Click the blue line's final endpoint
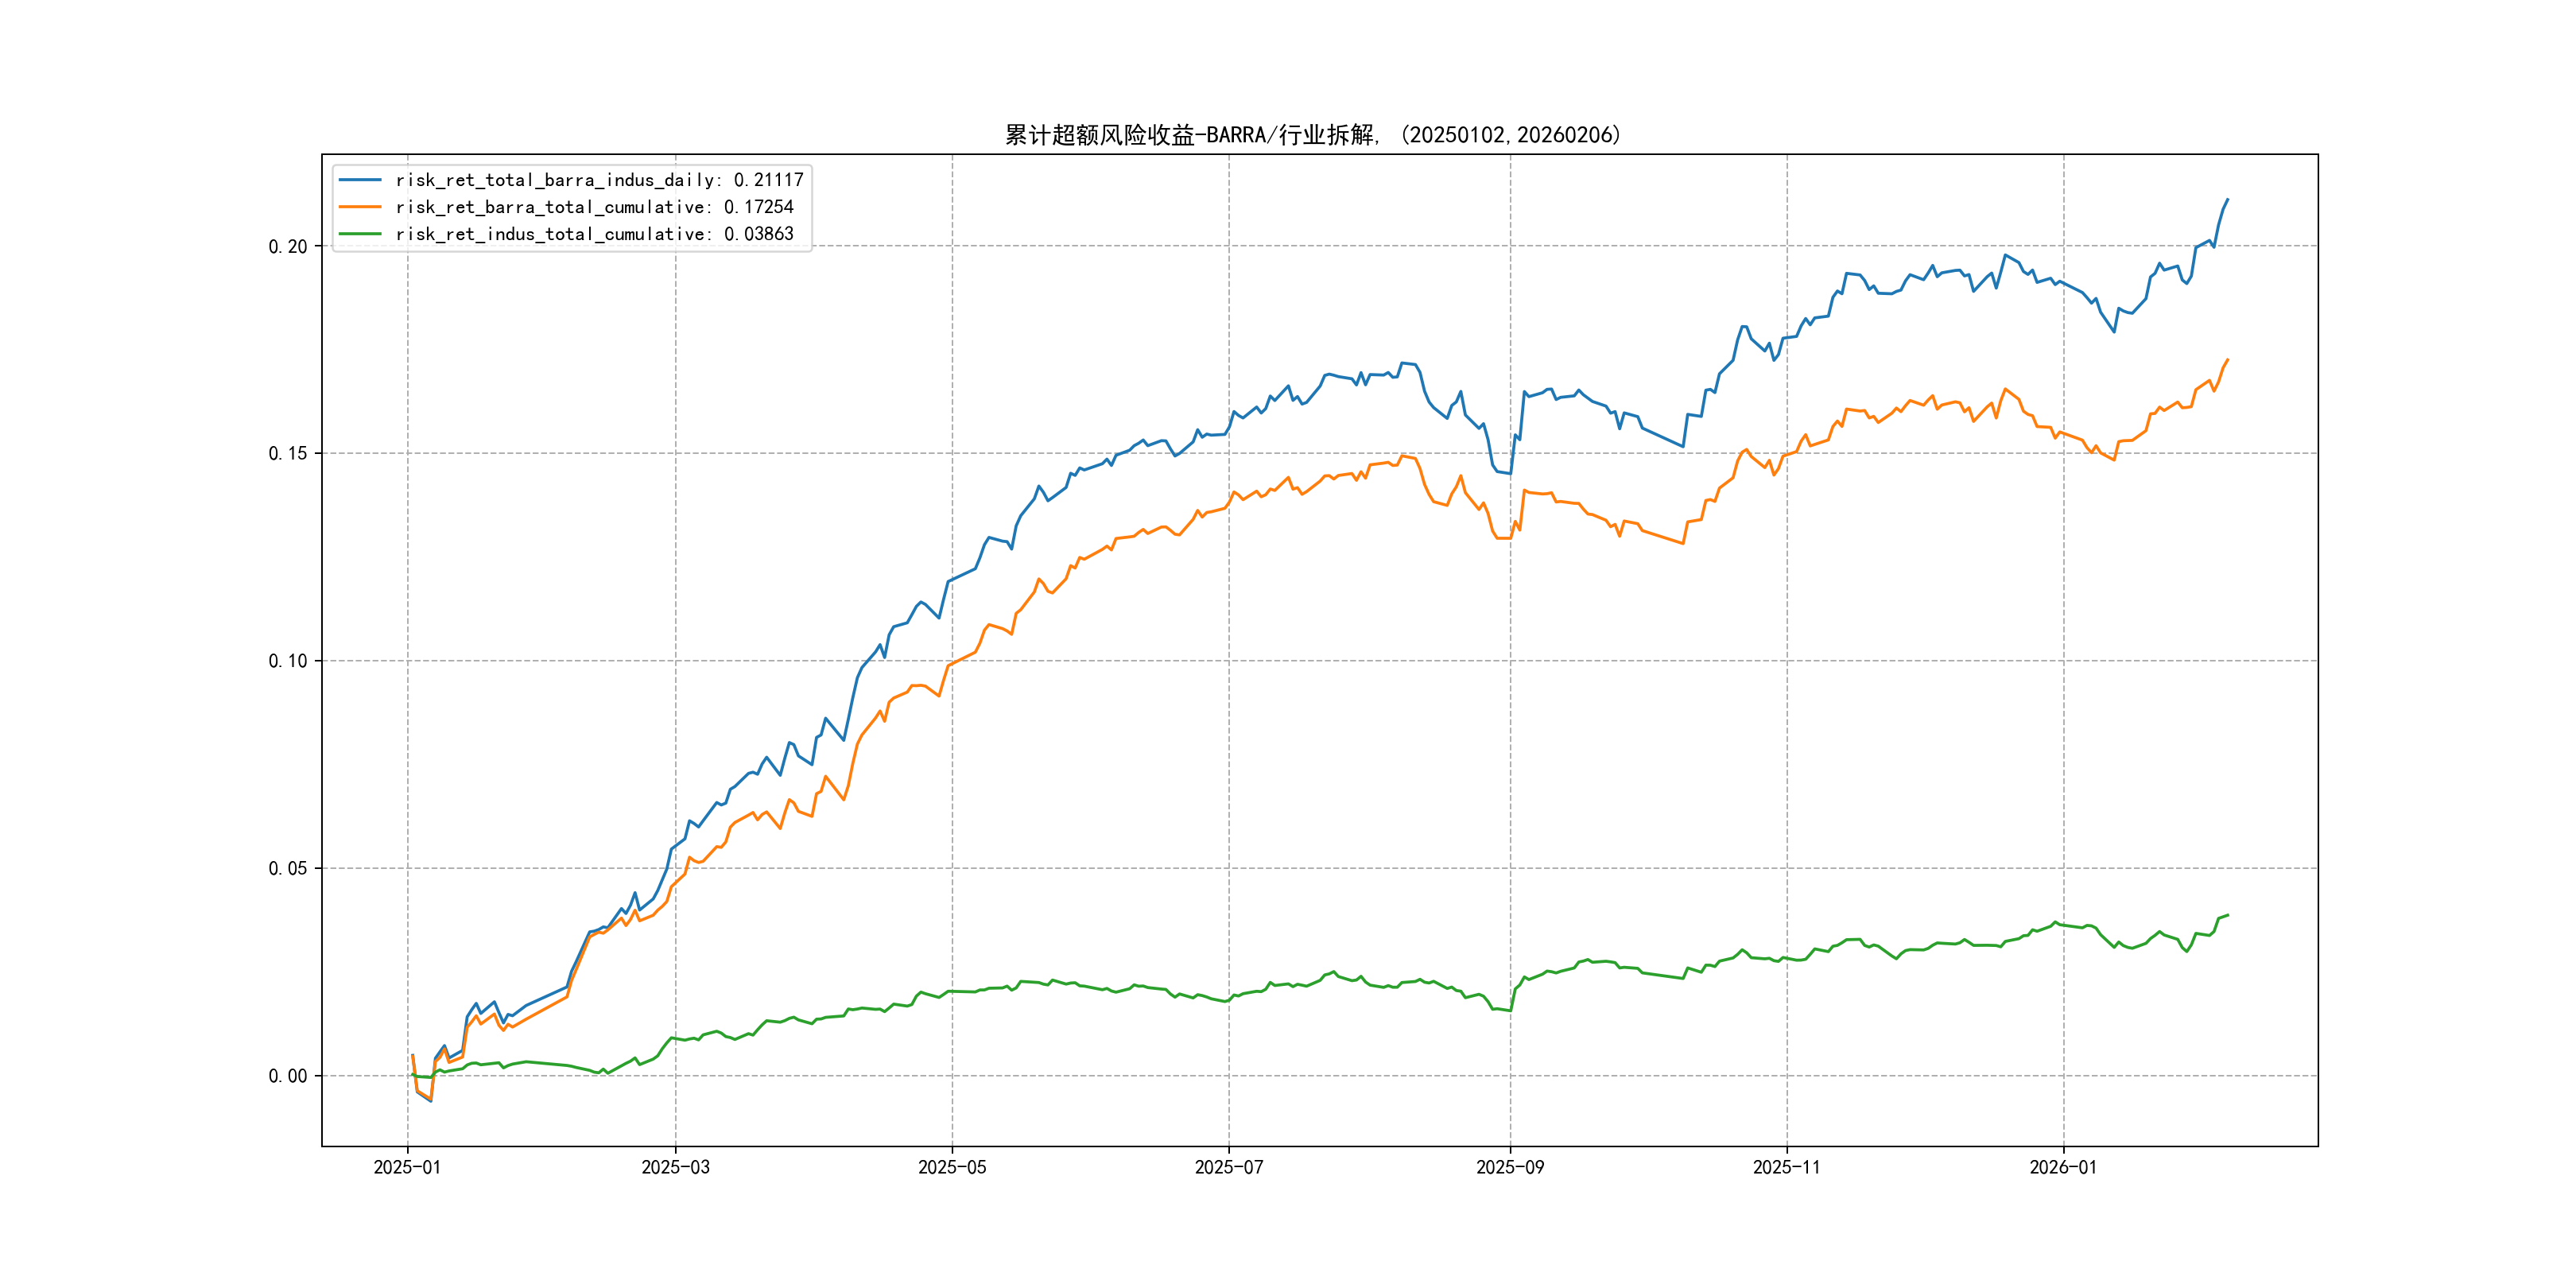The height and width of the screenshot is (1288, 2576). tap(2227, 200)
